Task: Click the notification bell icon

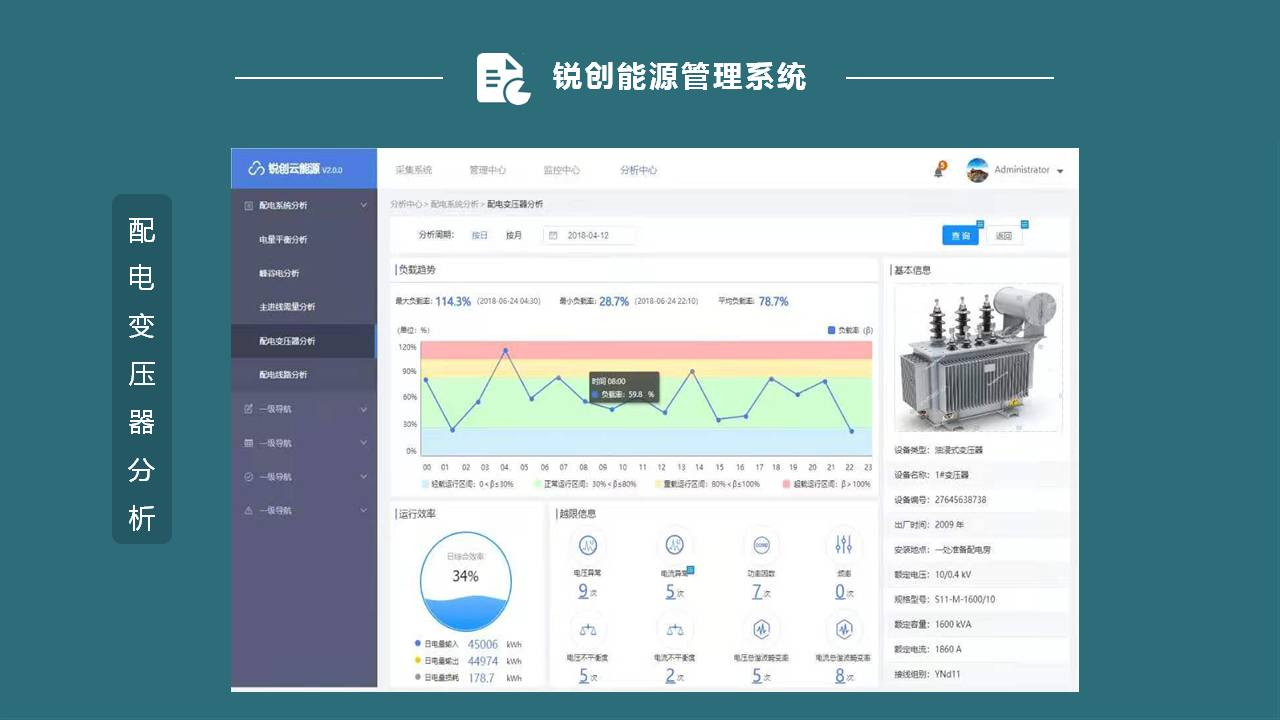Action: click(x=938, y=171)
